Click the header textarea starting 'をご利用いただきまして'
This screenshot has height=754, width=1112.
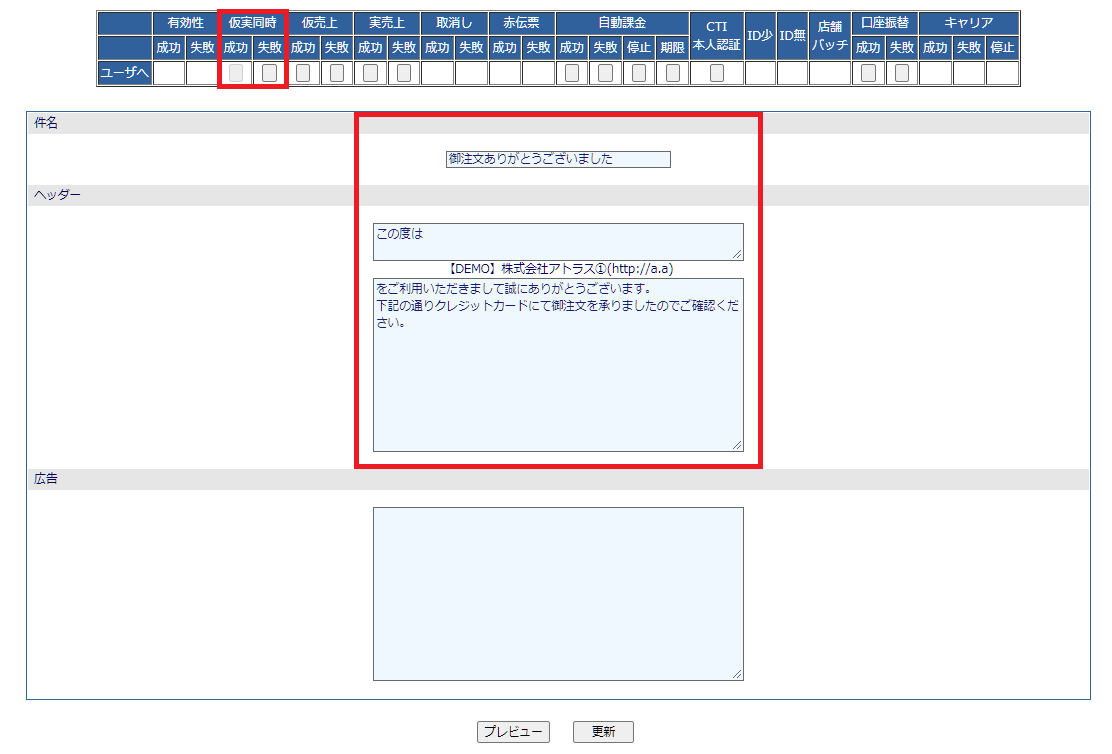(x=558, y=365)
